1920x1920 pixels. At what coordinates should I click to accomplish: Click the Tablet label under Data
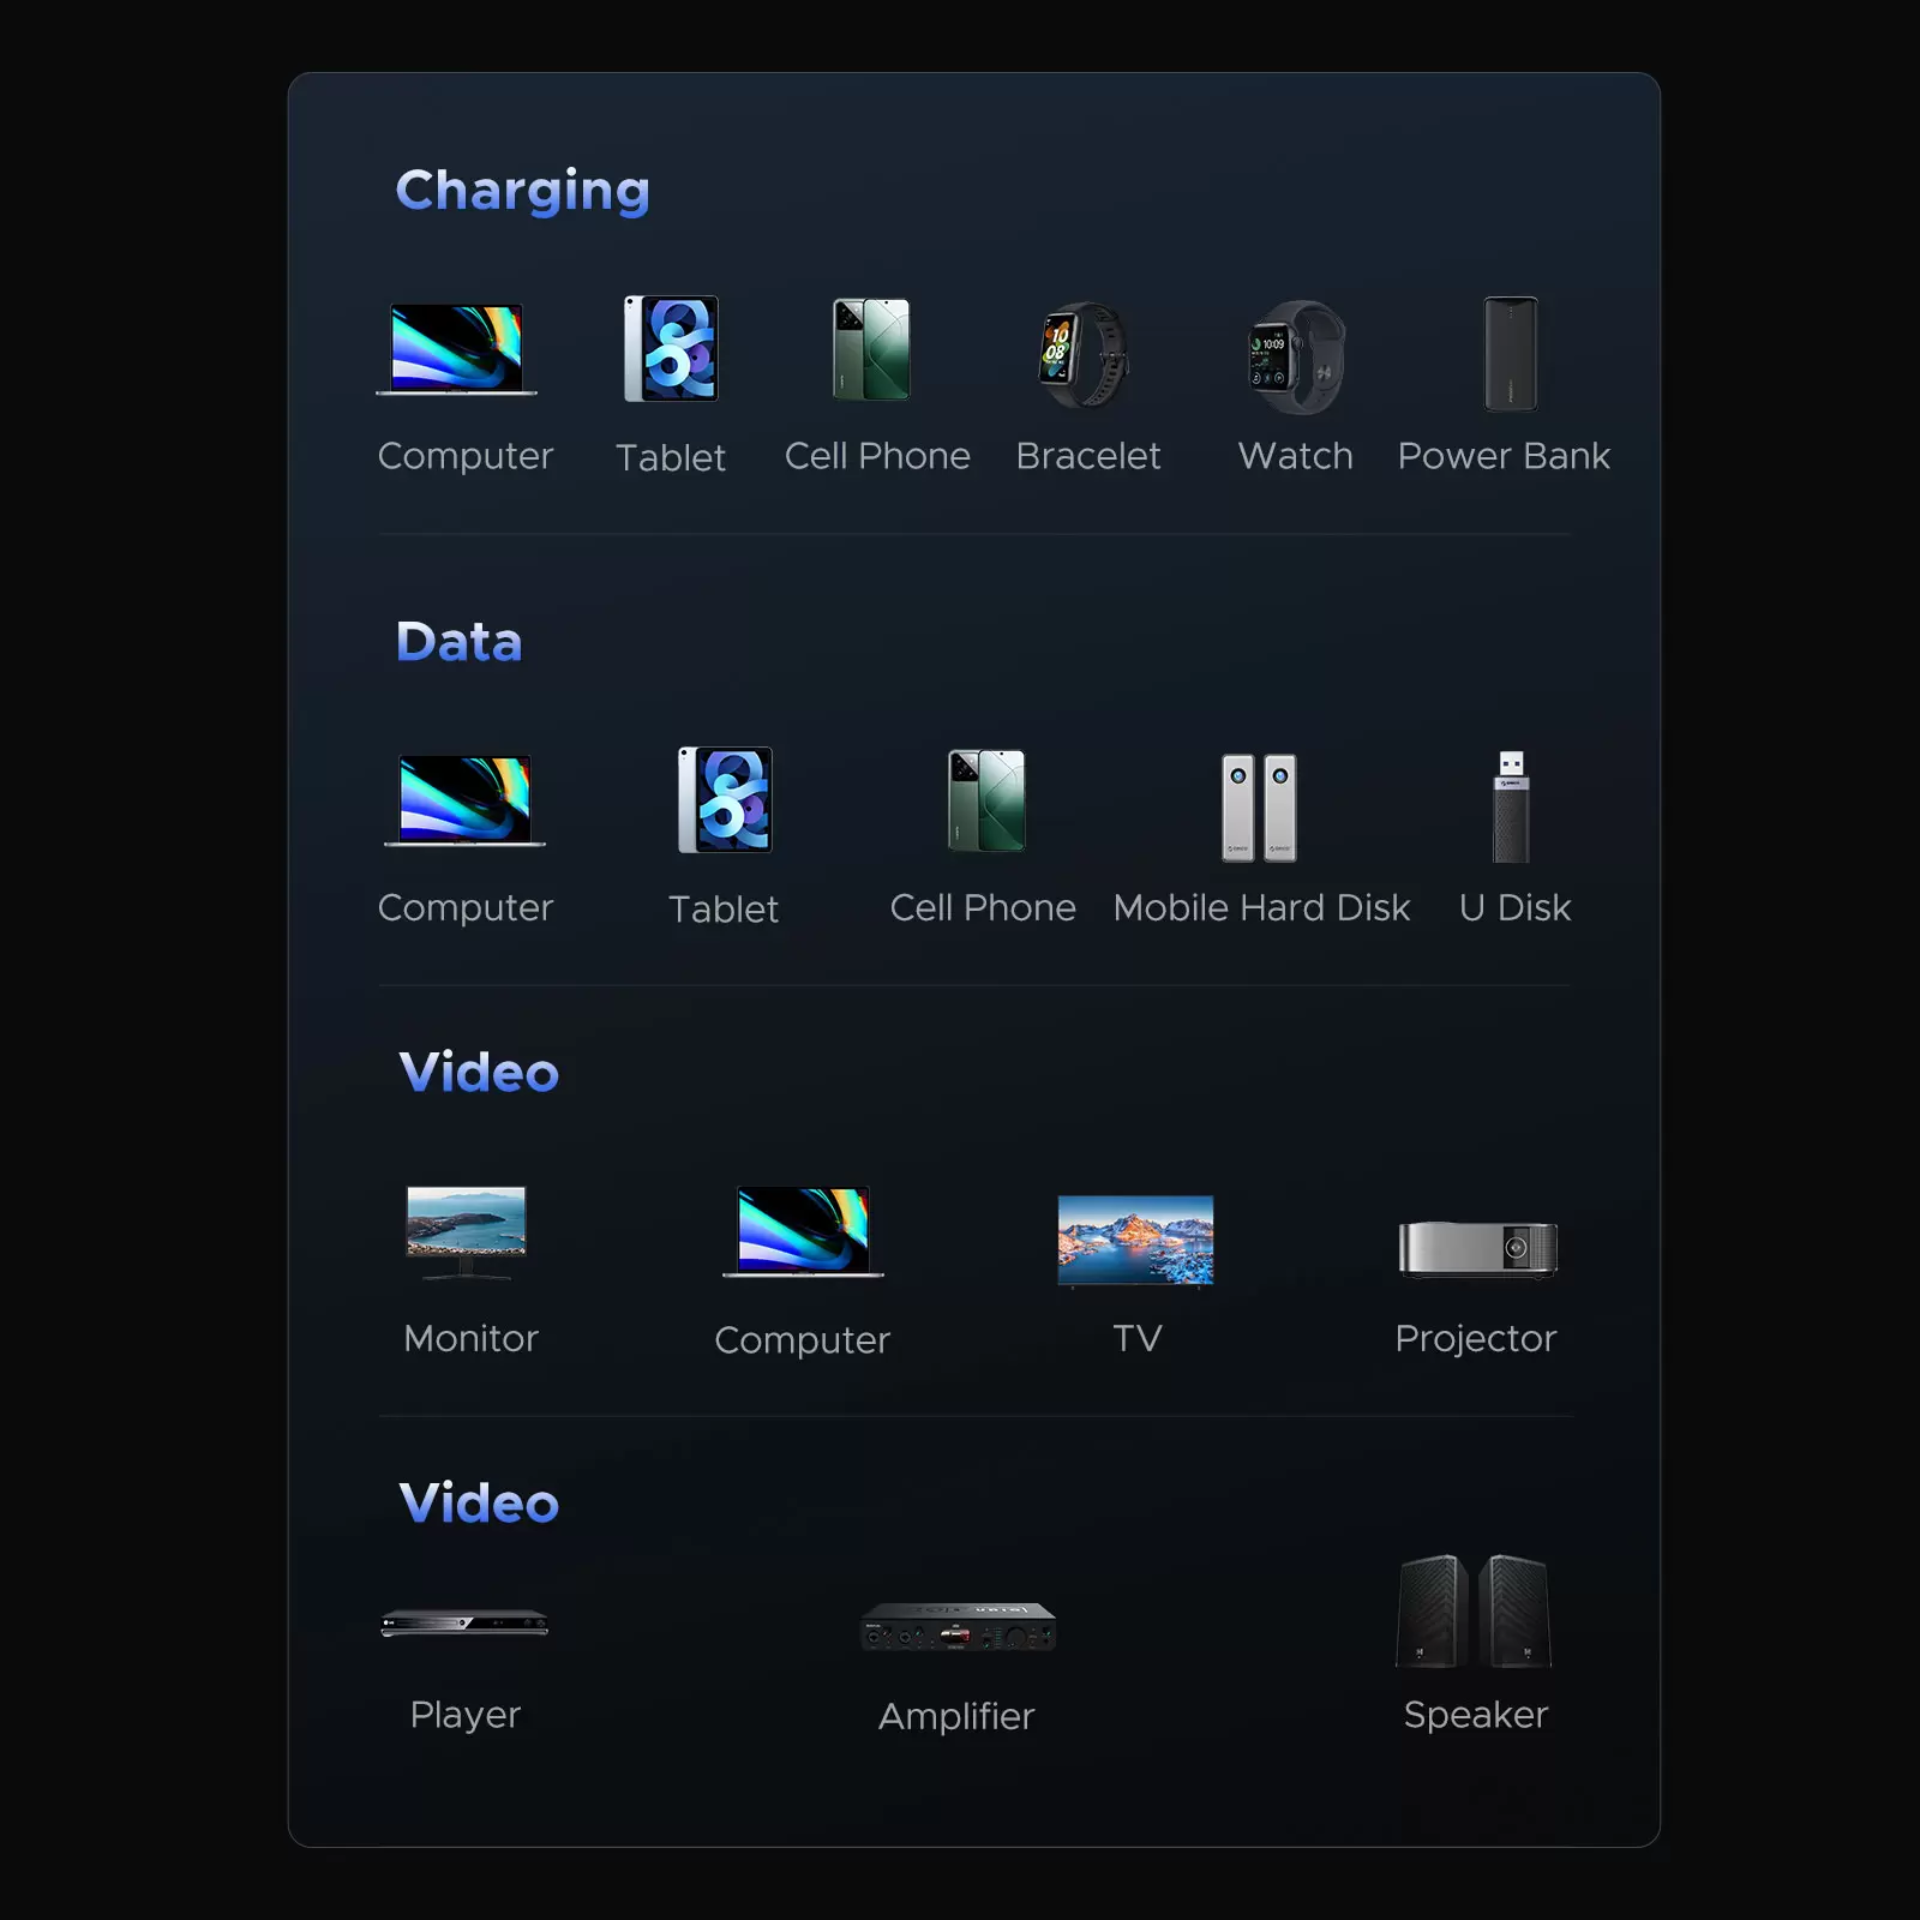pos(723,909)
